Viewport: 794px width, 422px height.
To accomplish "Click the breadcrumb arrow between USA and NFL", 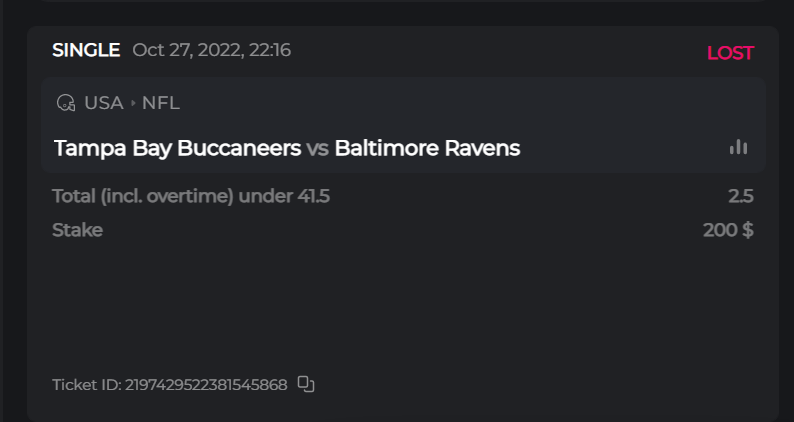I will (x=133, y=103).
